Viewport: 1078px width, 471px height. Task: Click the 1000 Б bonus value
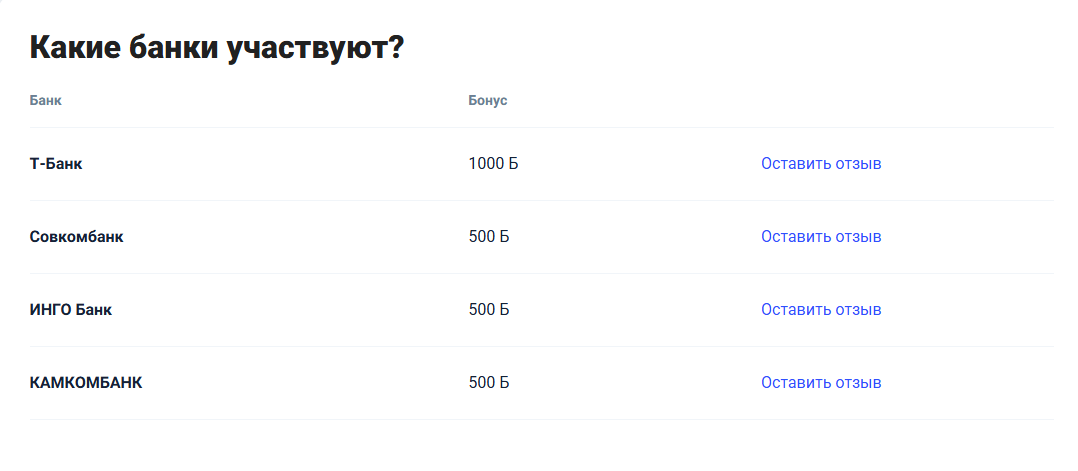pos(493,164)
